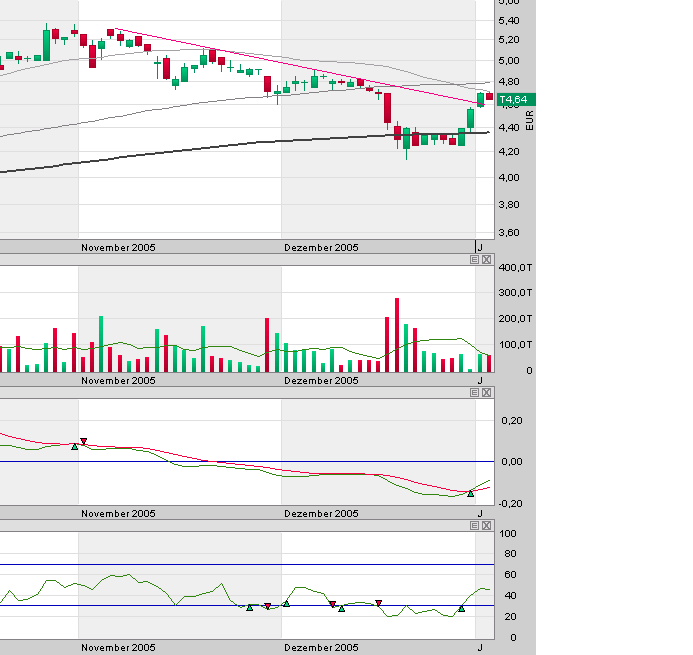Click the 5,00 price axis value
693x655 pixels.
(509, 61)
